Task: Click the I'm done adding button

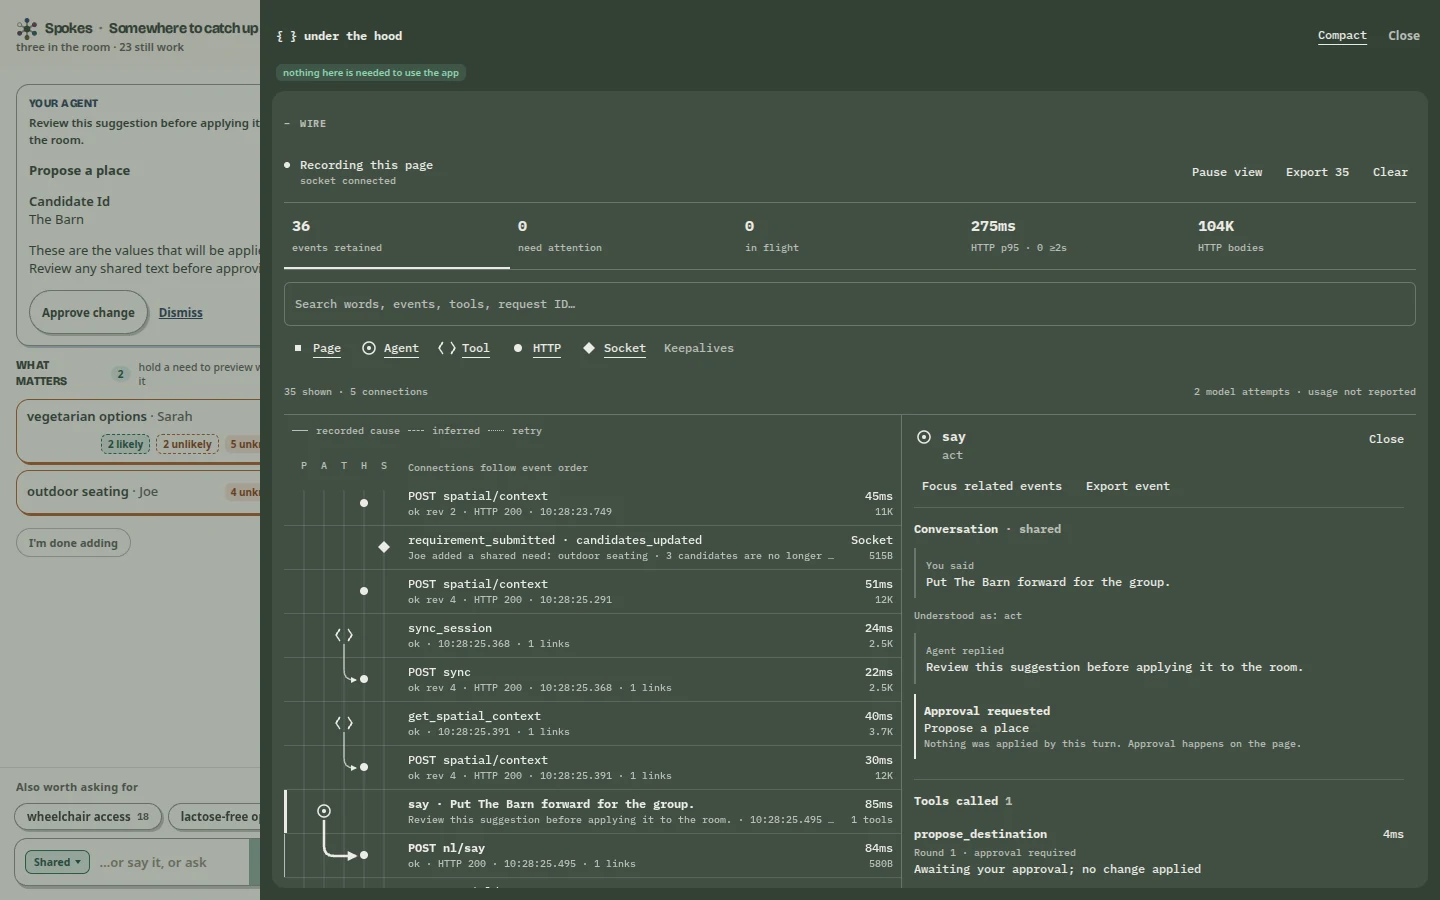Action: tap(73, 543)
